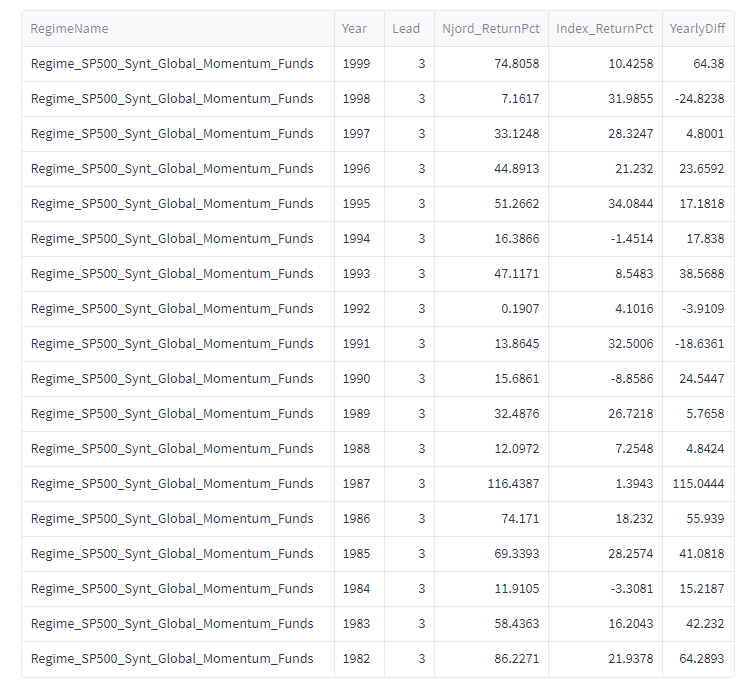Click the Year cell showing 1990
This screenshot has width=740, height=688.
click(x=356, y=379)
